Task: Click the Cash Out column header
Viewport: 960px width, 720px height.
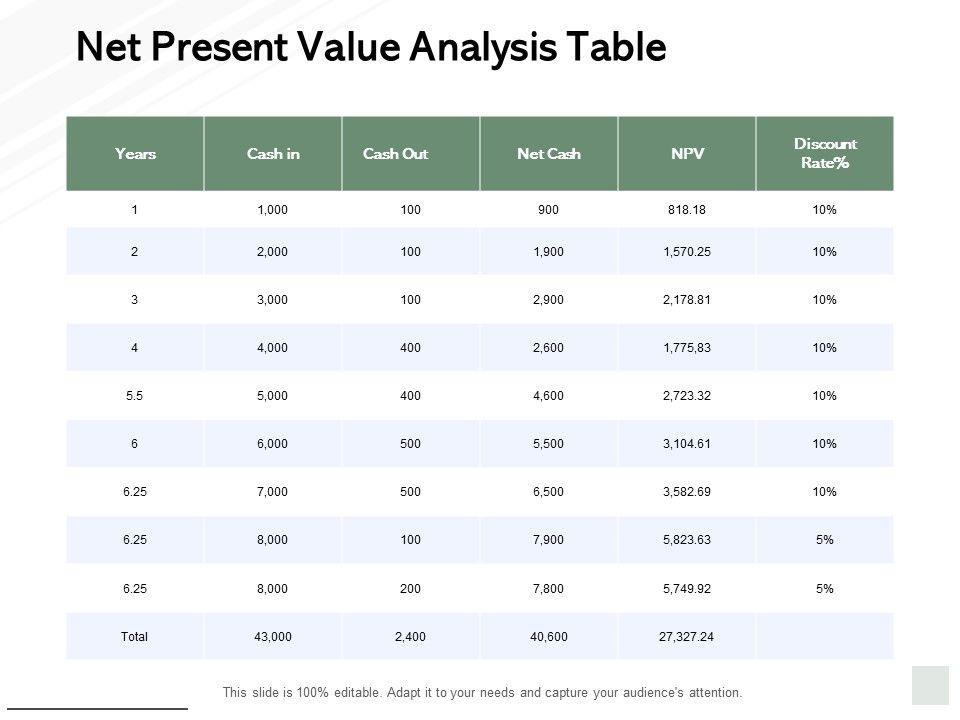Action: coord(395,154)
